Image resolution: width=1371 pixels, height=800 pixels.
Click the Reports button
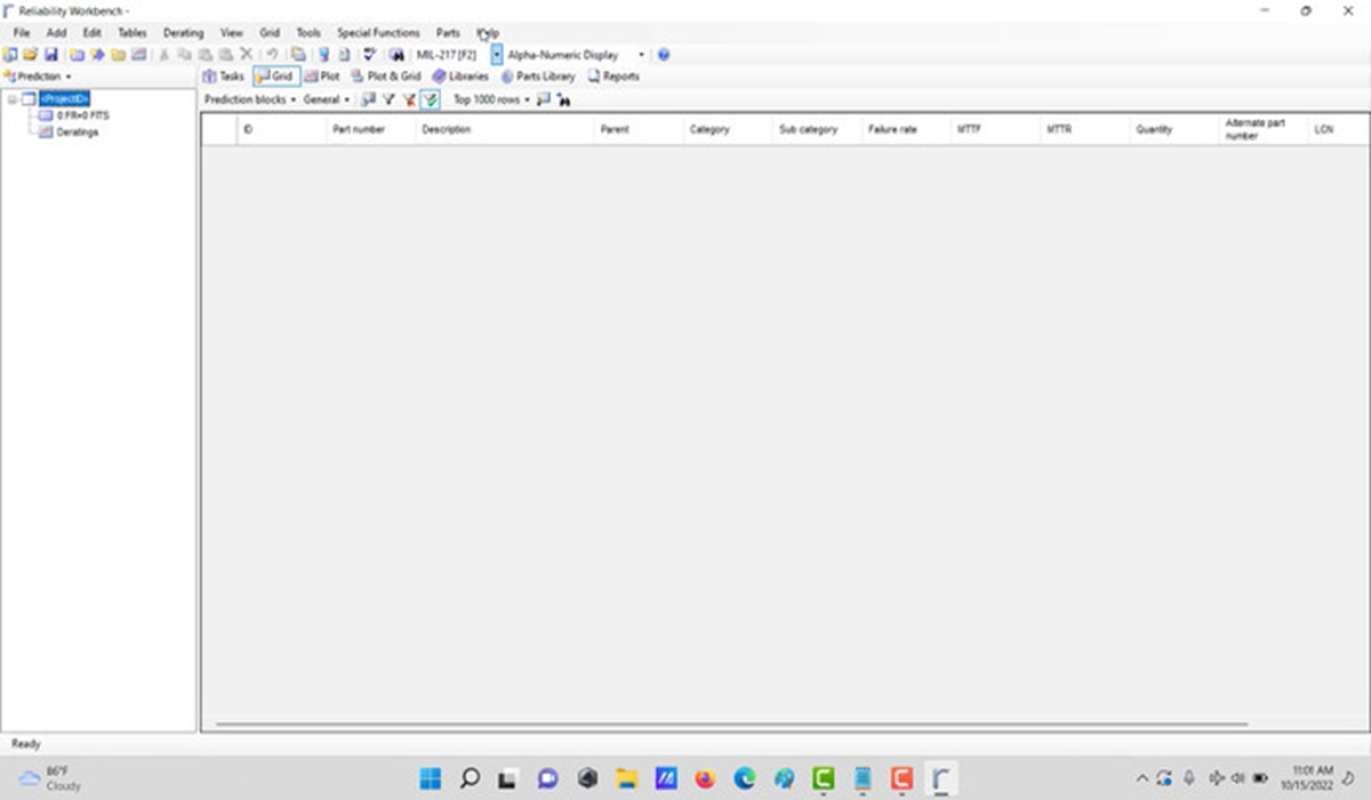[x=613, y=76]
